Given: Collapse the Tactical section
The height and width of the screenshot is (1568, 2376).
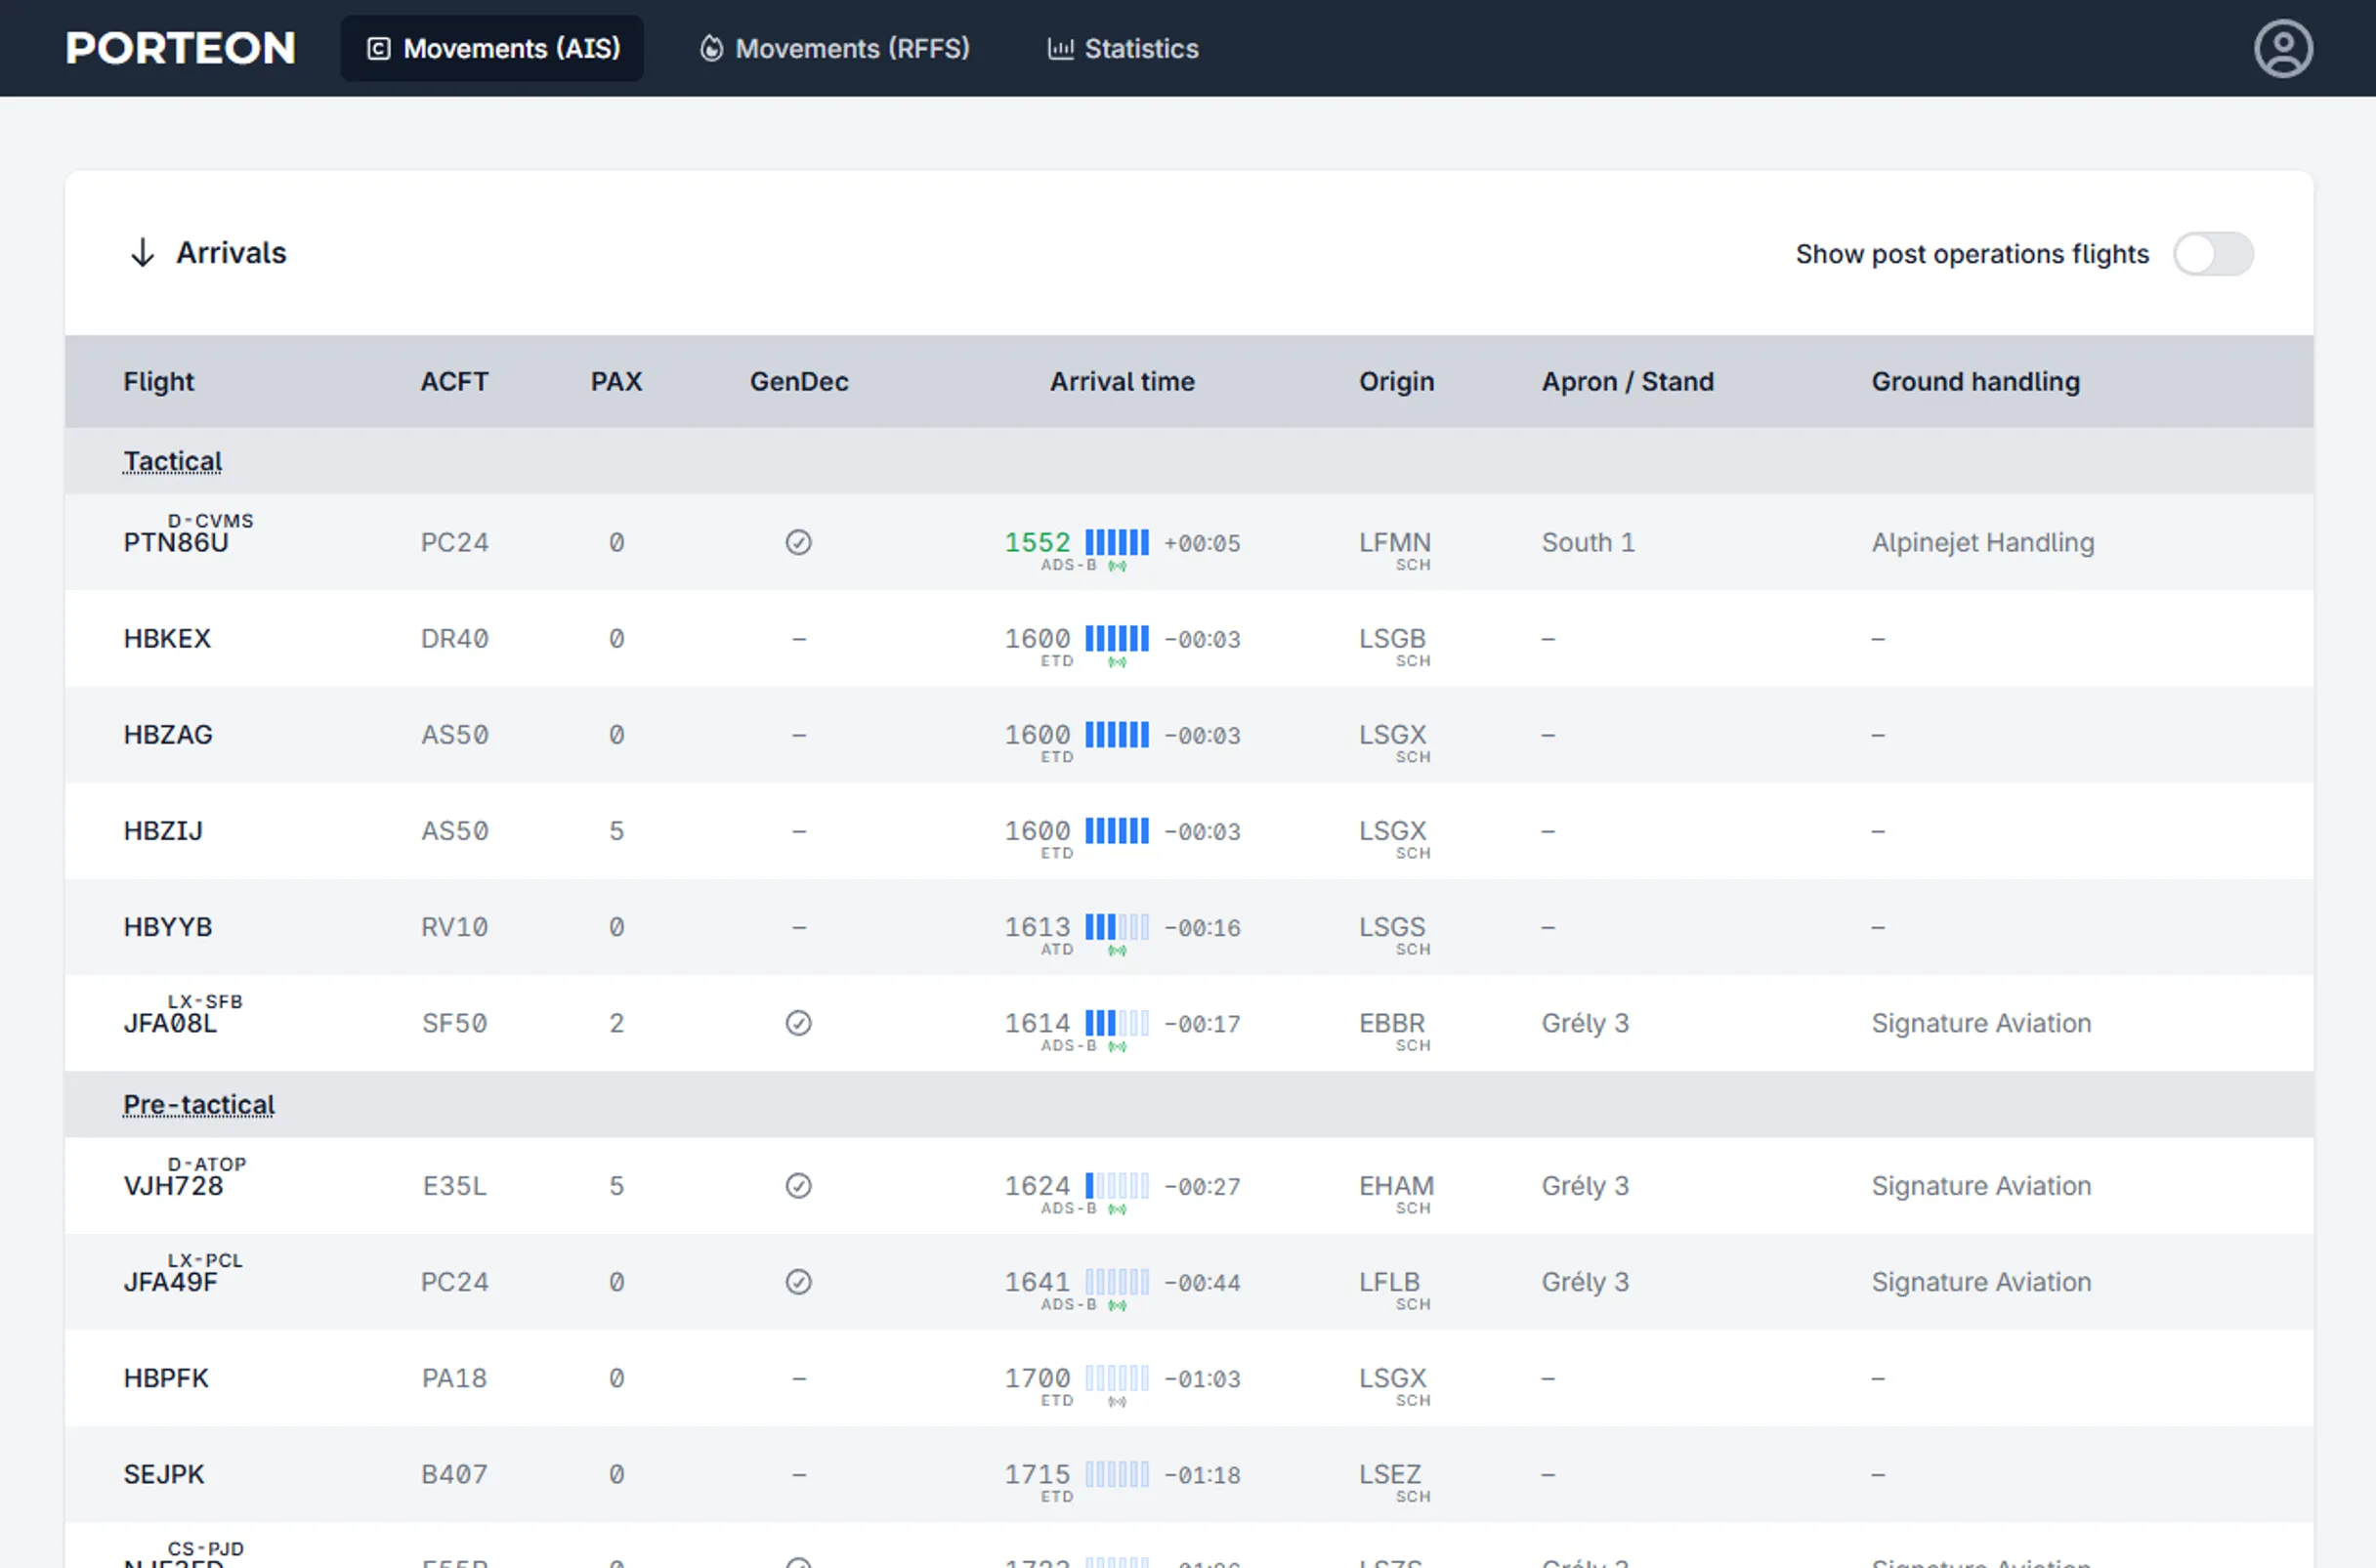Looking at the screenshot, I should [x=172, y=460].
